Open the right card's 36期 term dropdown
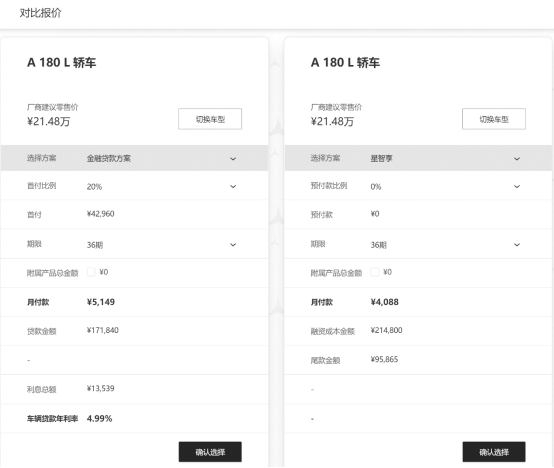Viewport: 554px width, 468px height. pyautogui.click(x=418, y=244)
